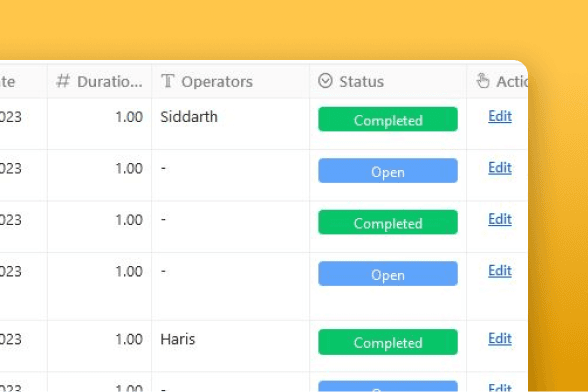Image resolution: width=588 pixels, height=392 pixels.
Task: Open the Edit link for Siddarth's row
Action: pos(500,117)
